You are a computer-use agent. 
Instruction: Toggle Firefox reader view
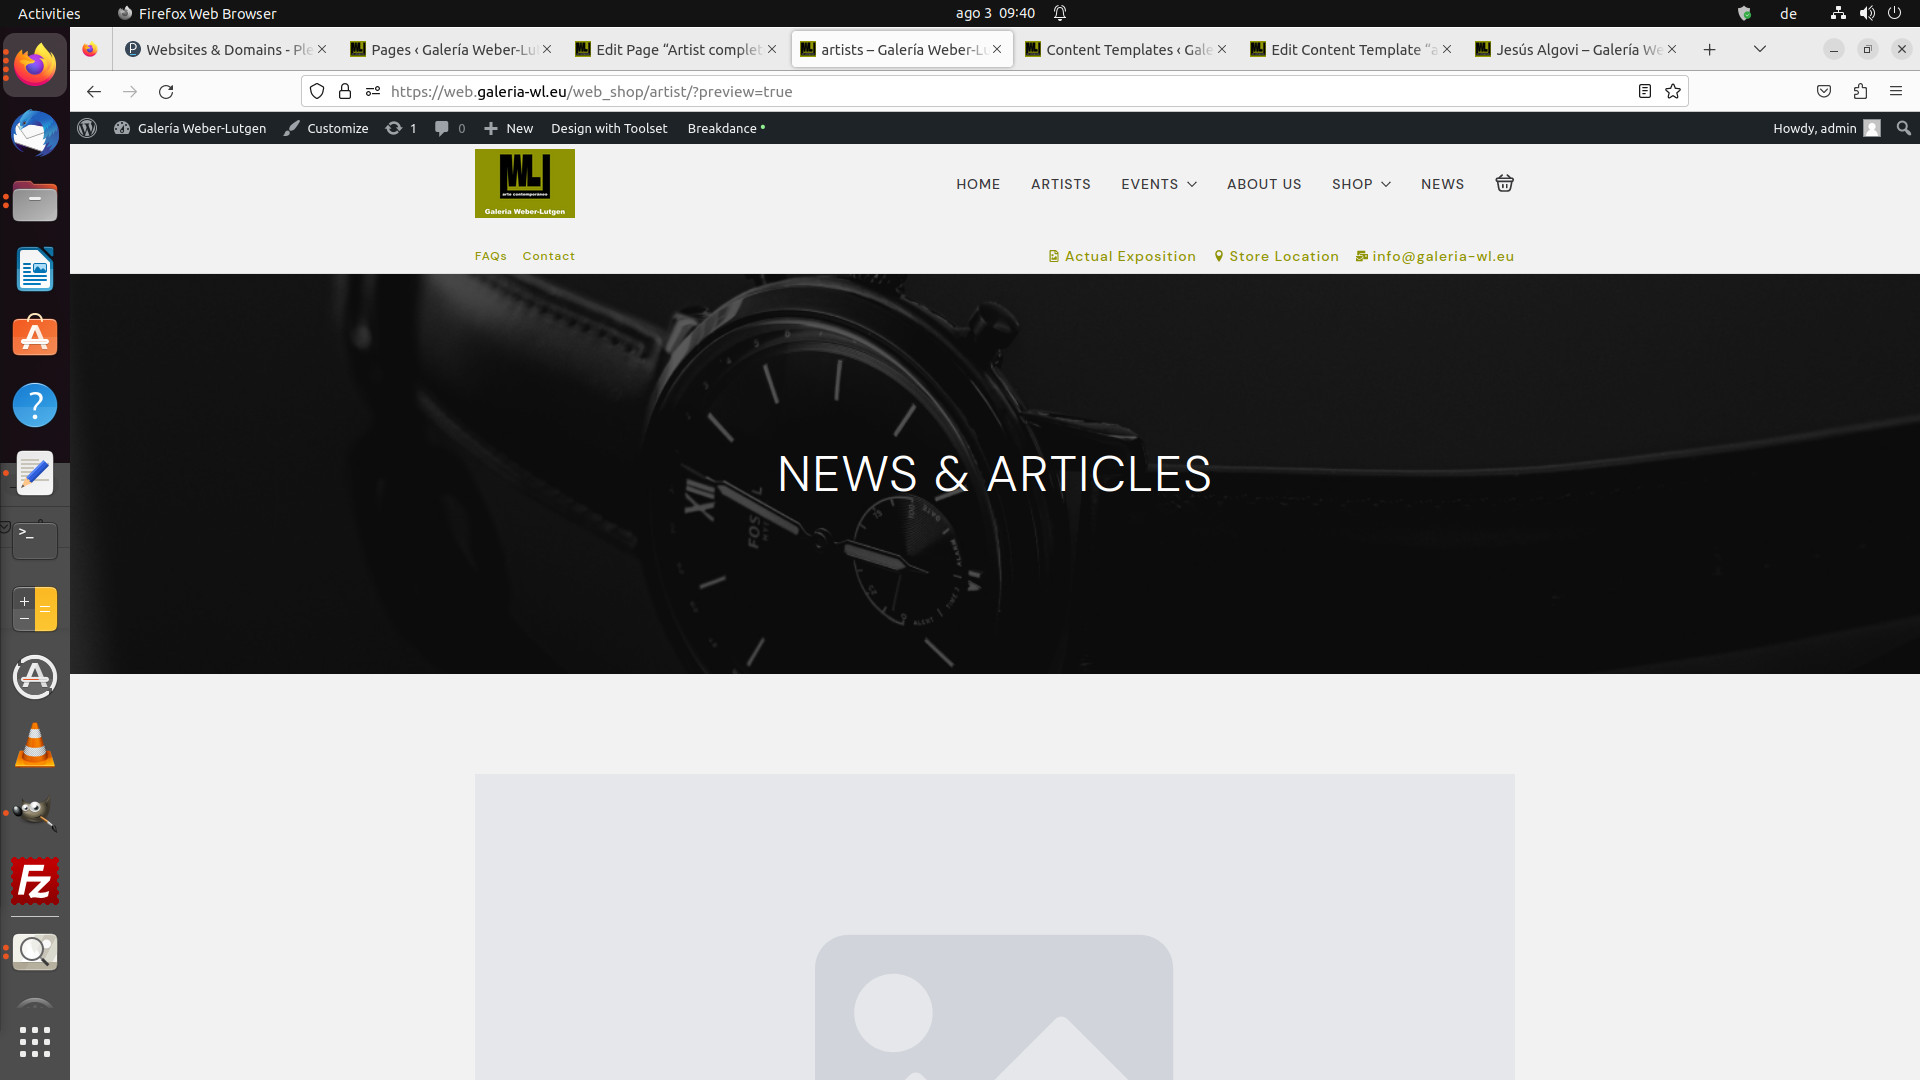(1644, 91)
